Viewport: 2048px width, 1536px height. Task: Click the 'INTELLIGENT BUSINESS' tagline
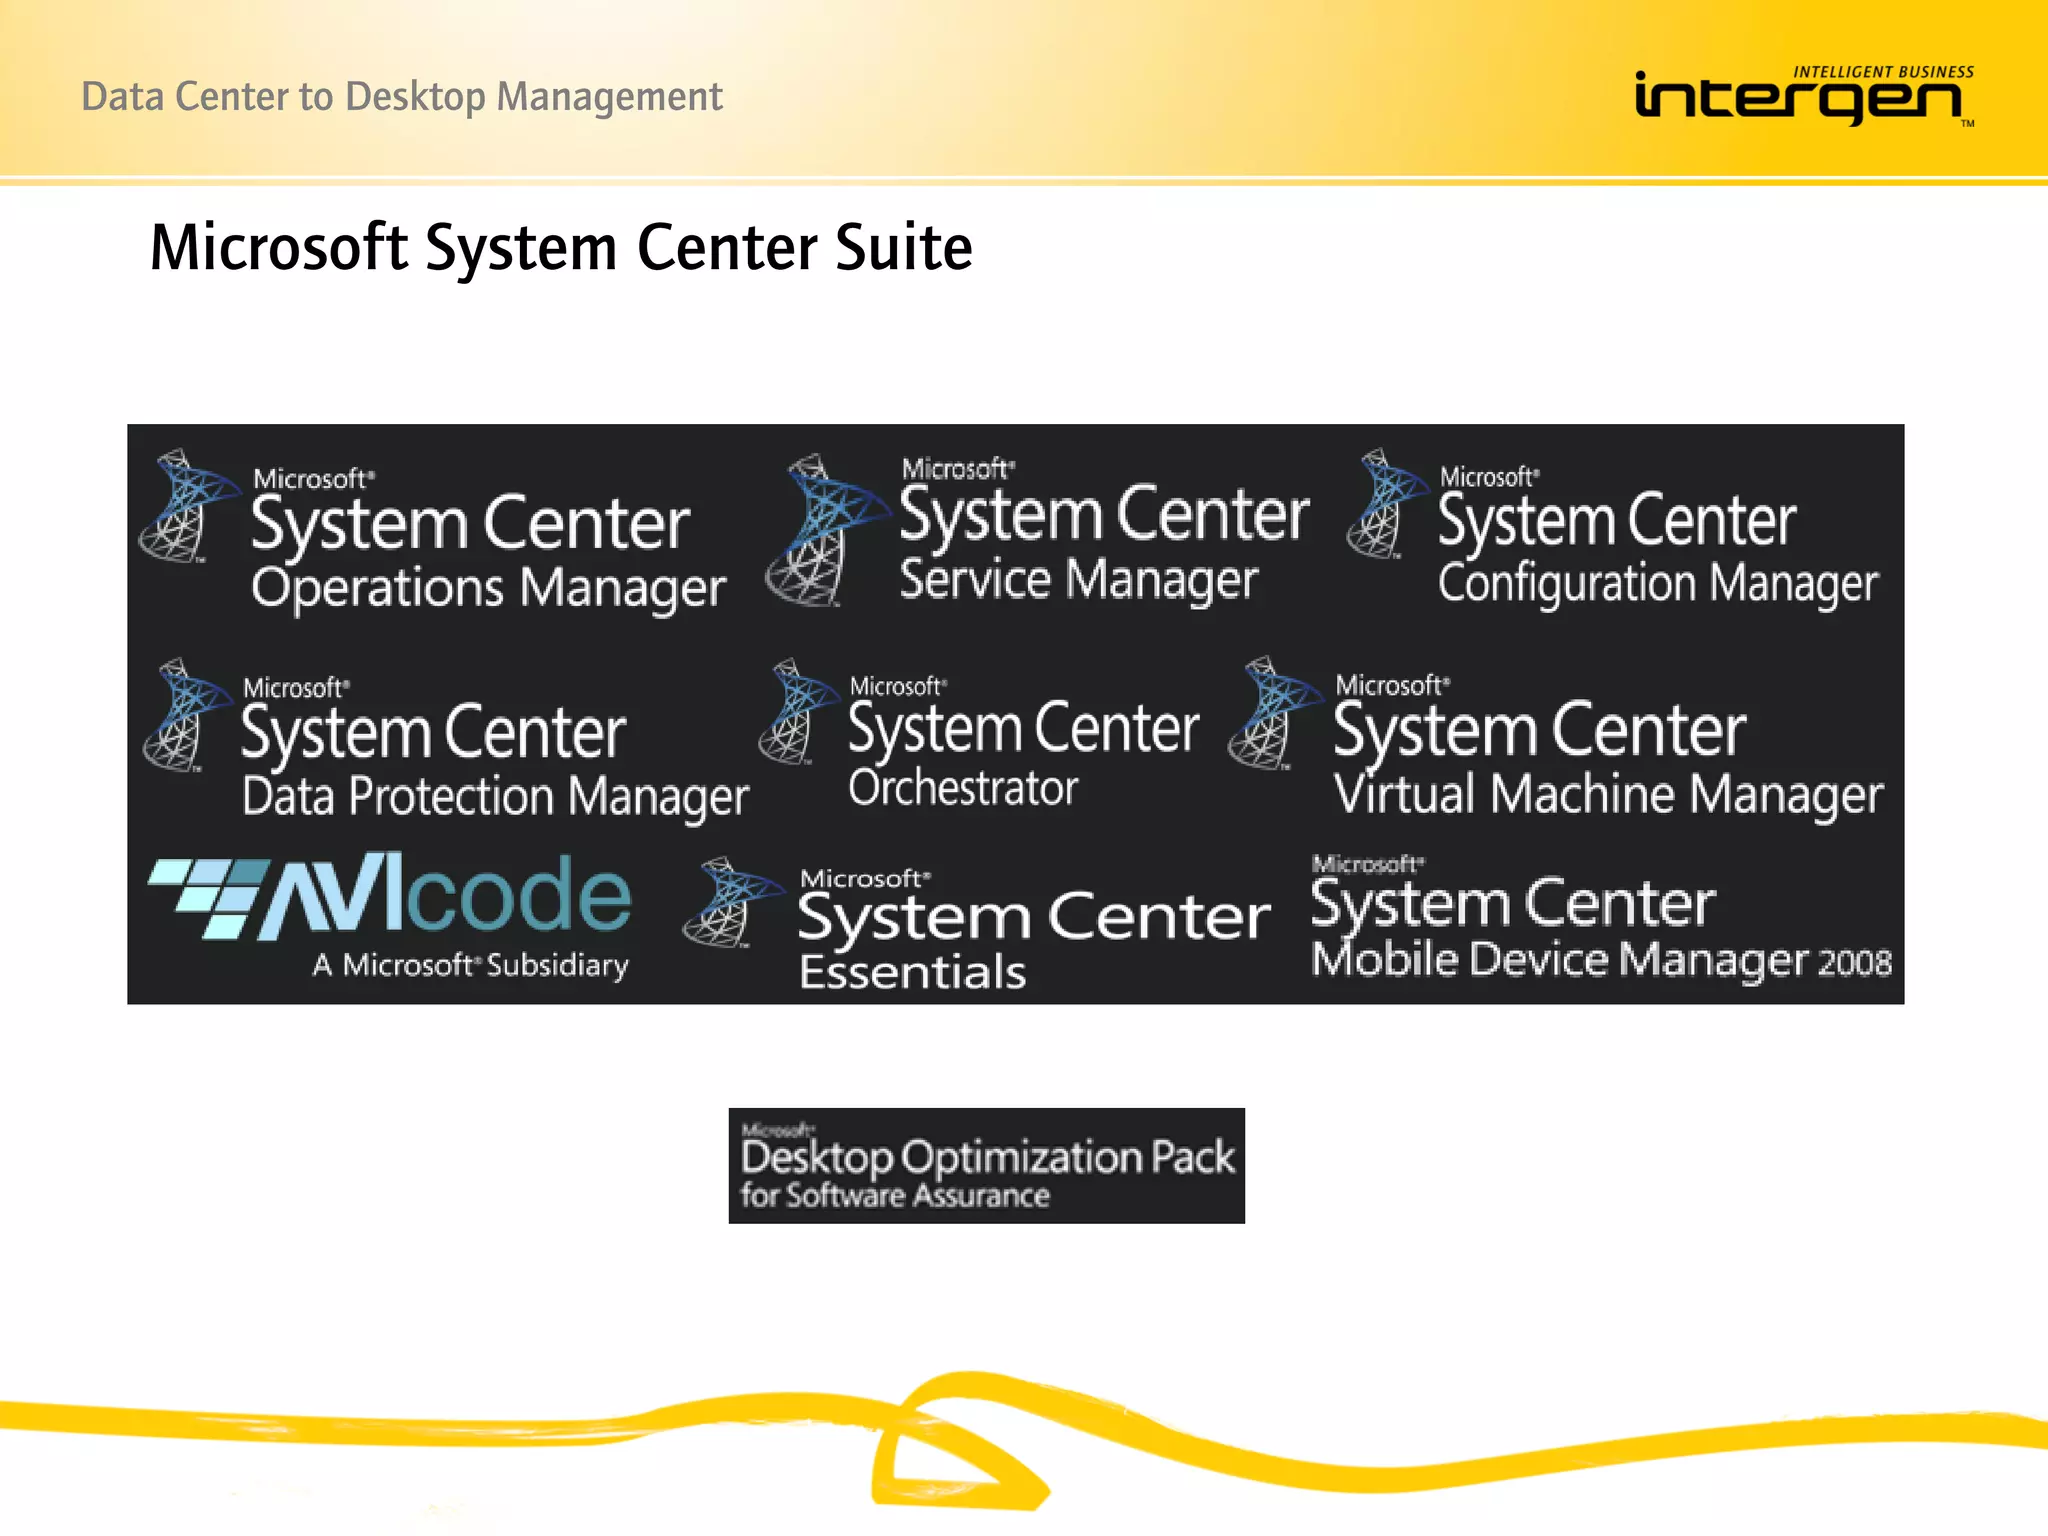coord(1883,72)
